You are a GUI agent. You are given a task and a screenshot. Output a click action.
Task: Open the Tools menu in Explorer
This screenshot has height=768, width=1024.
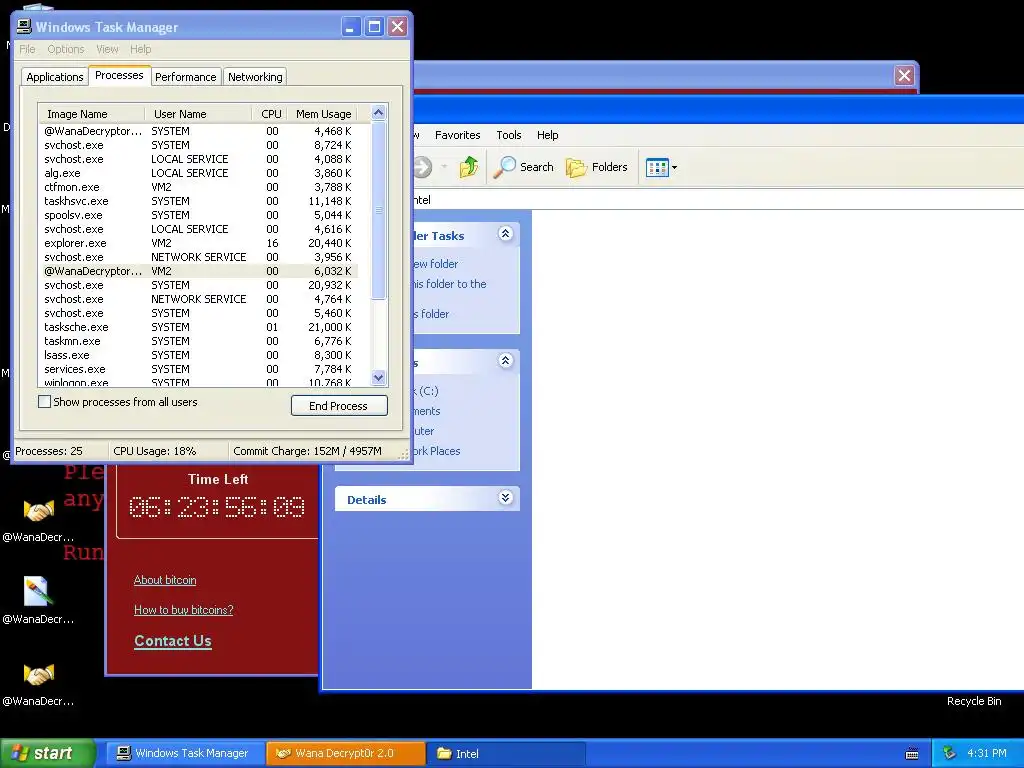[x=509, y=135]
